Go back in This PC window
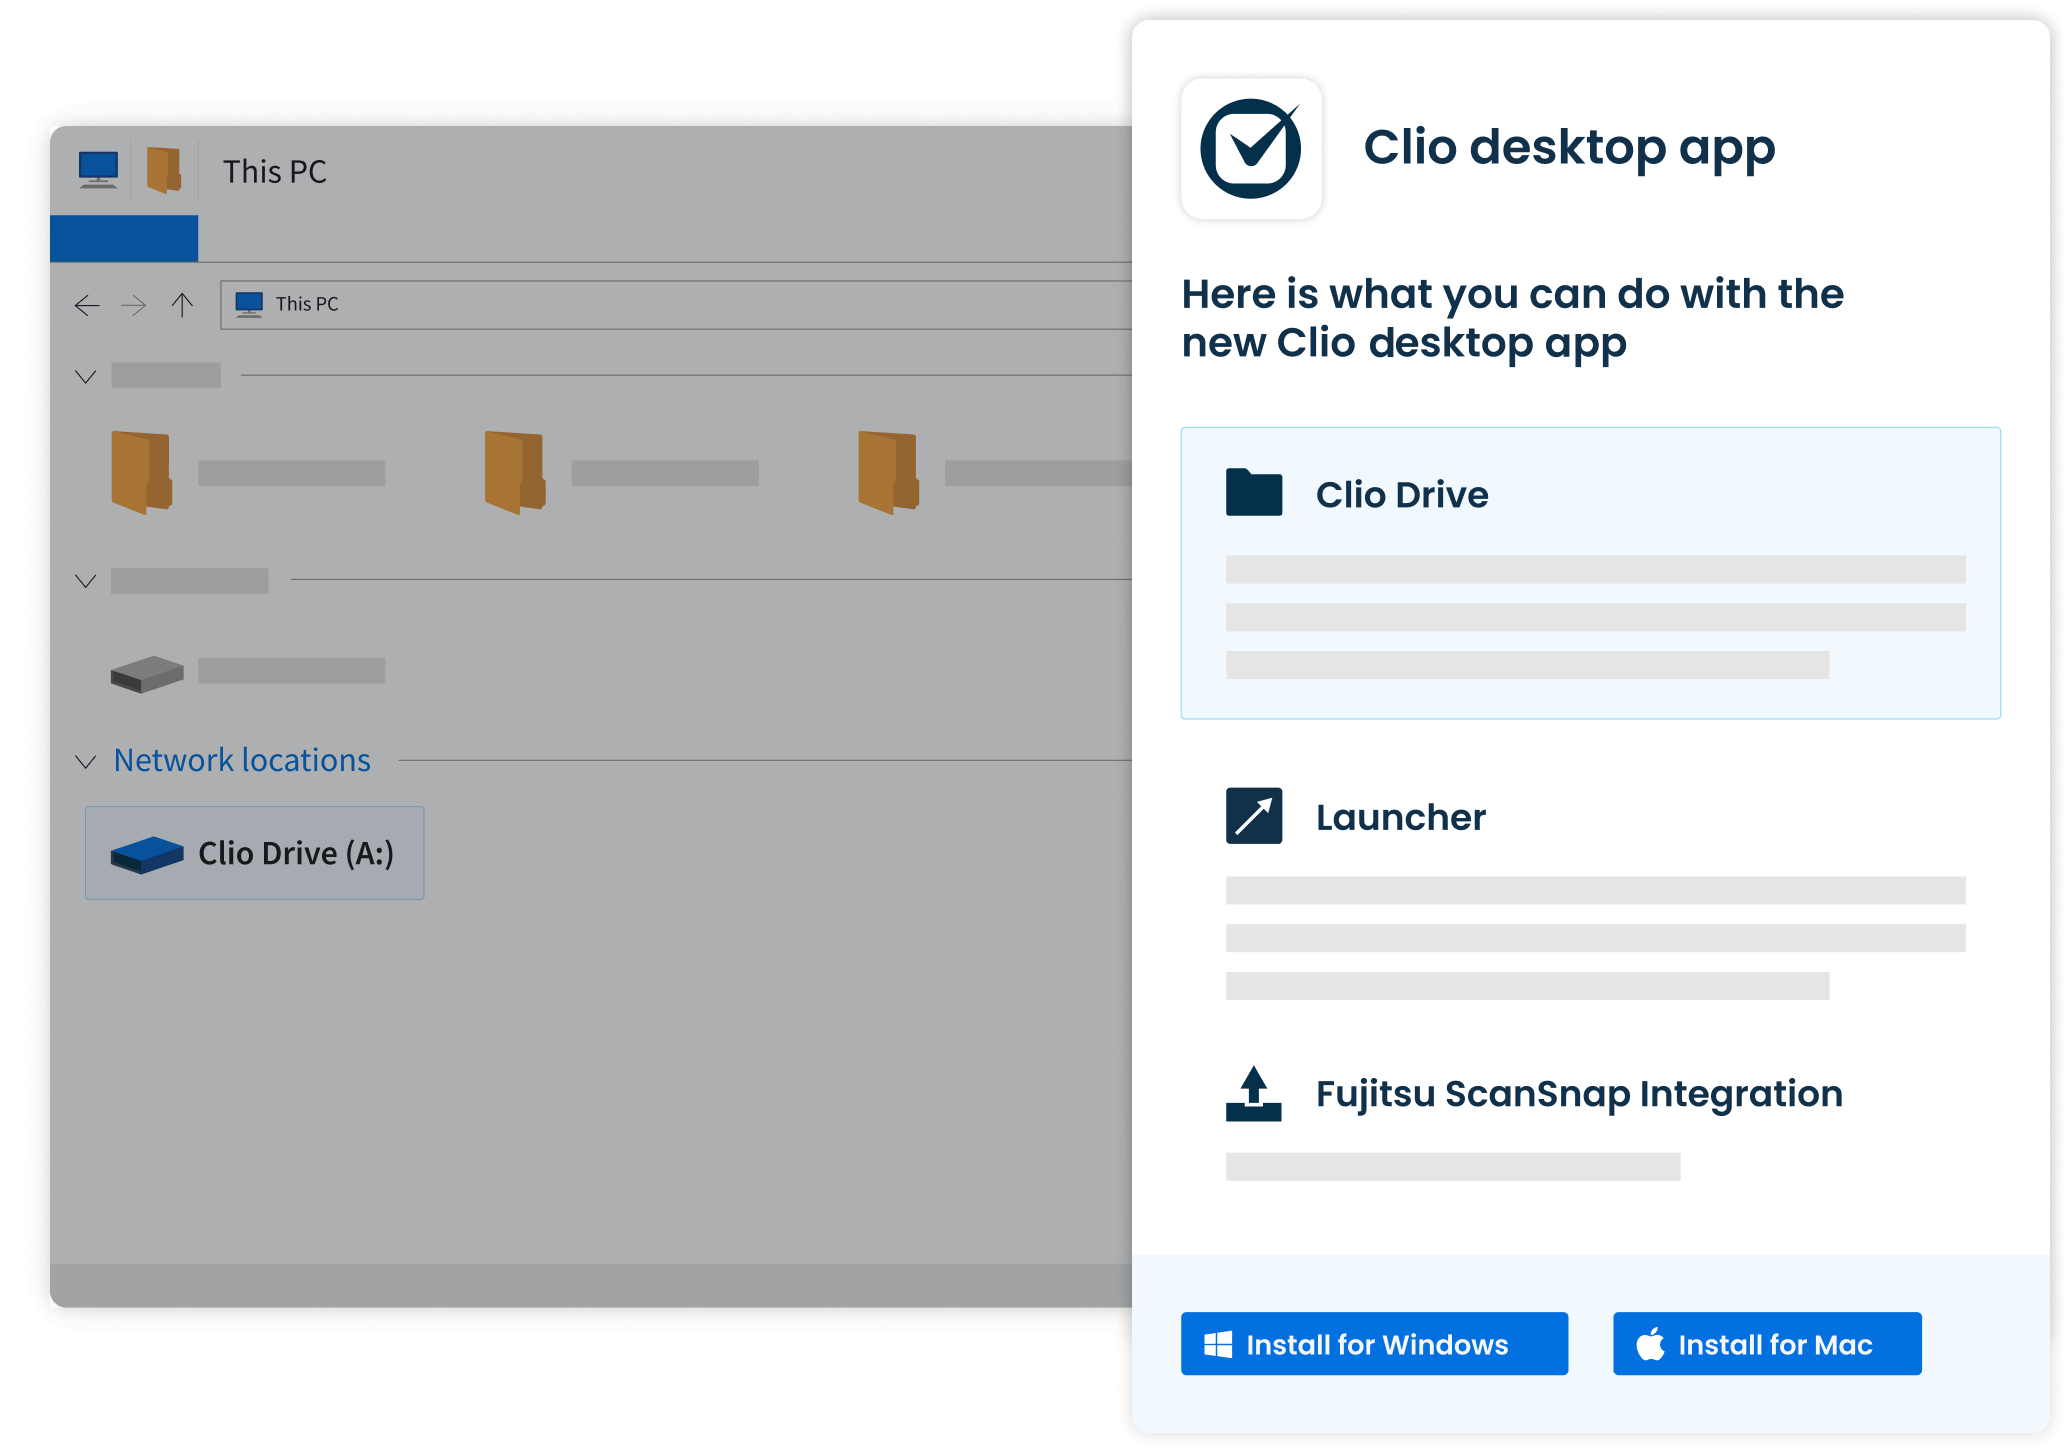The height and width of the screenshot is (1453, 2070). coord(87,305)
